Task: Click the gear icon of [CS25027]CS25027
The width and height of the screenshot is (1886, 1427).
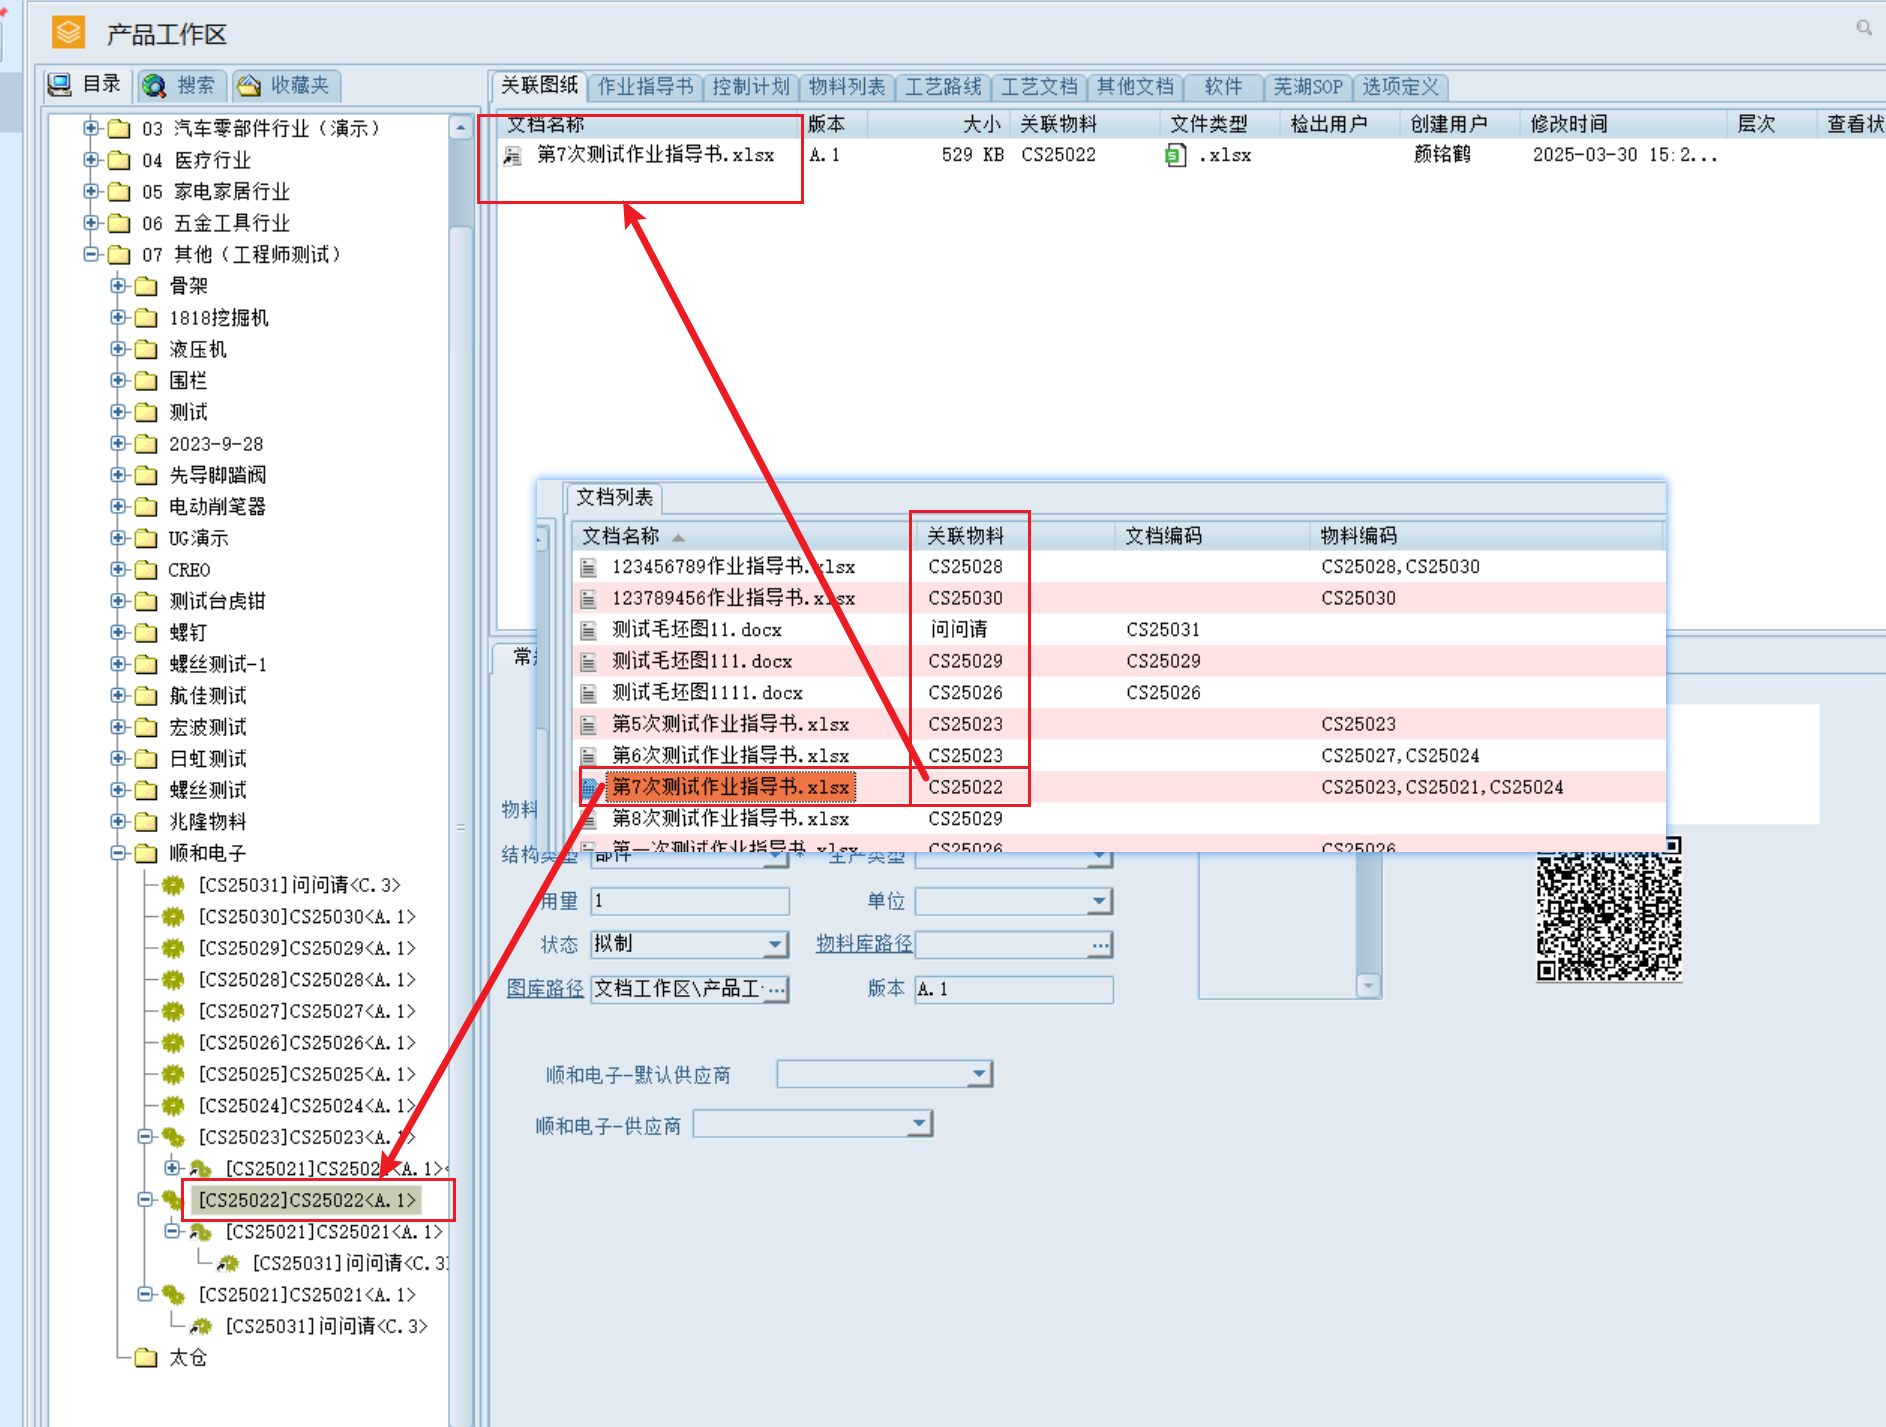Action: (174, 1011)
